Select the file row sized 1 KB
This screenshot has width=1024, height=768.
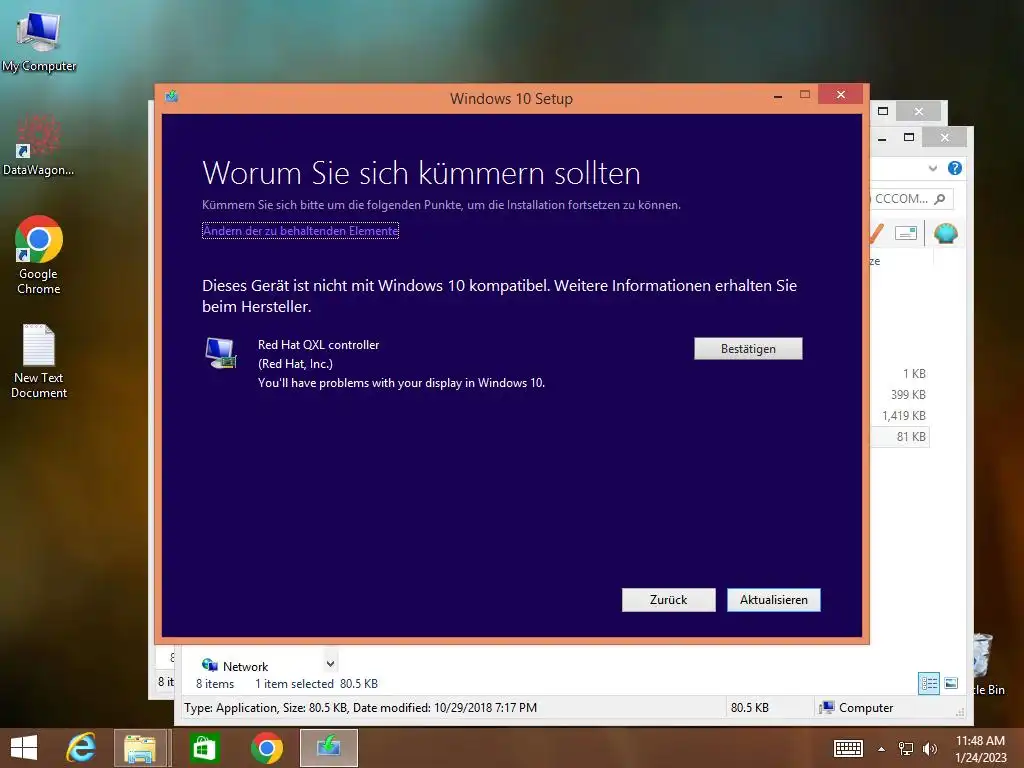tap(900, 374)
